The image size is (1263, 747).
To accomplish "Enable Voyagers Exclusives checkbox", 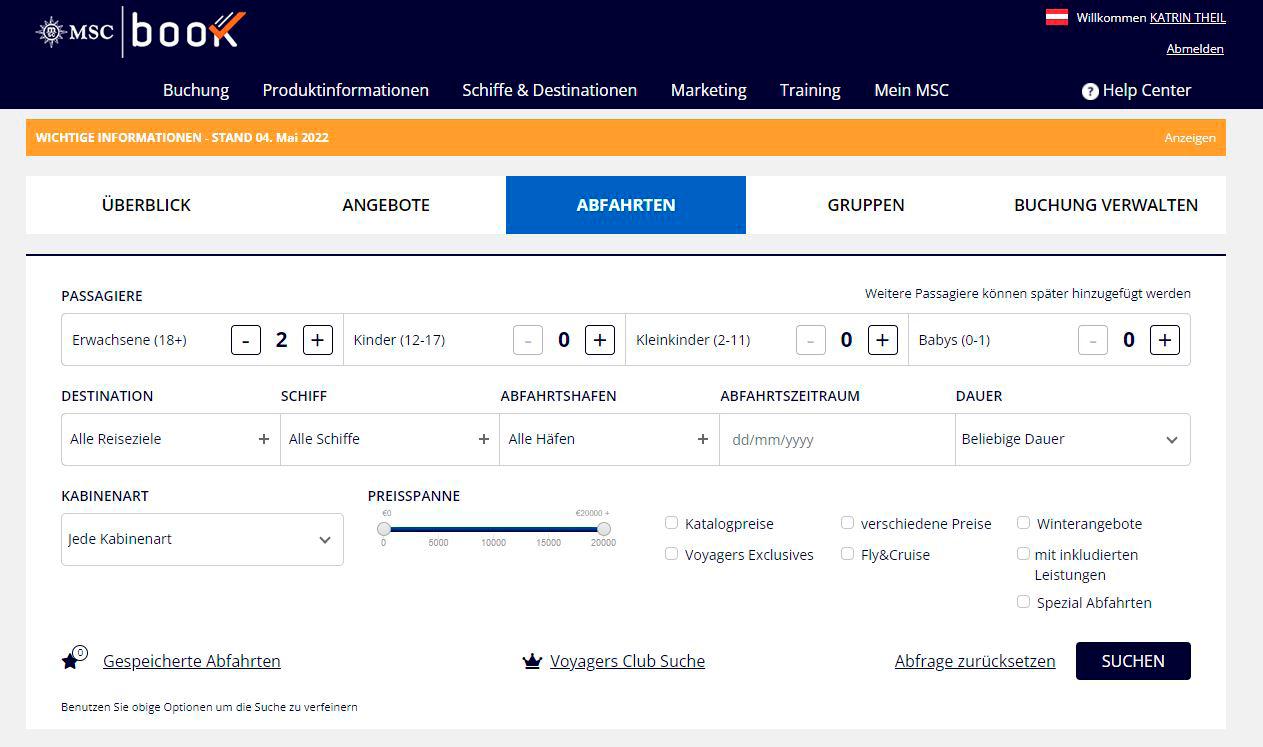I will coord(672,554).
